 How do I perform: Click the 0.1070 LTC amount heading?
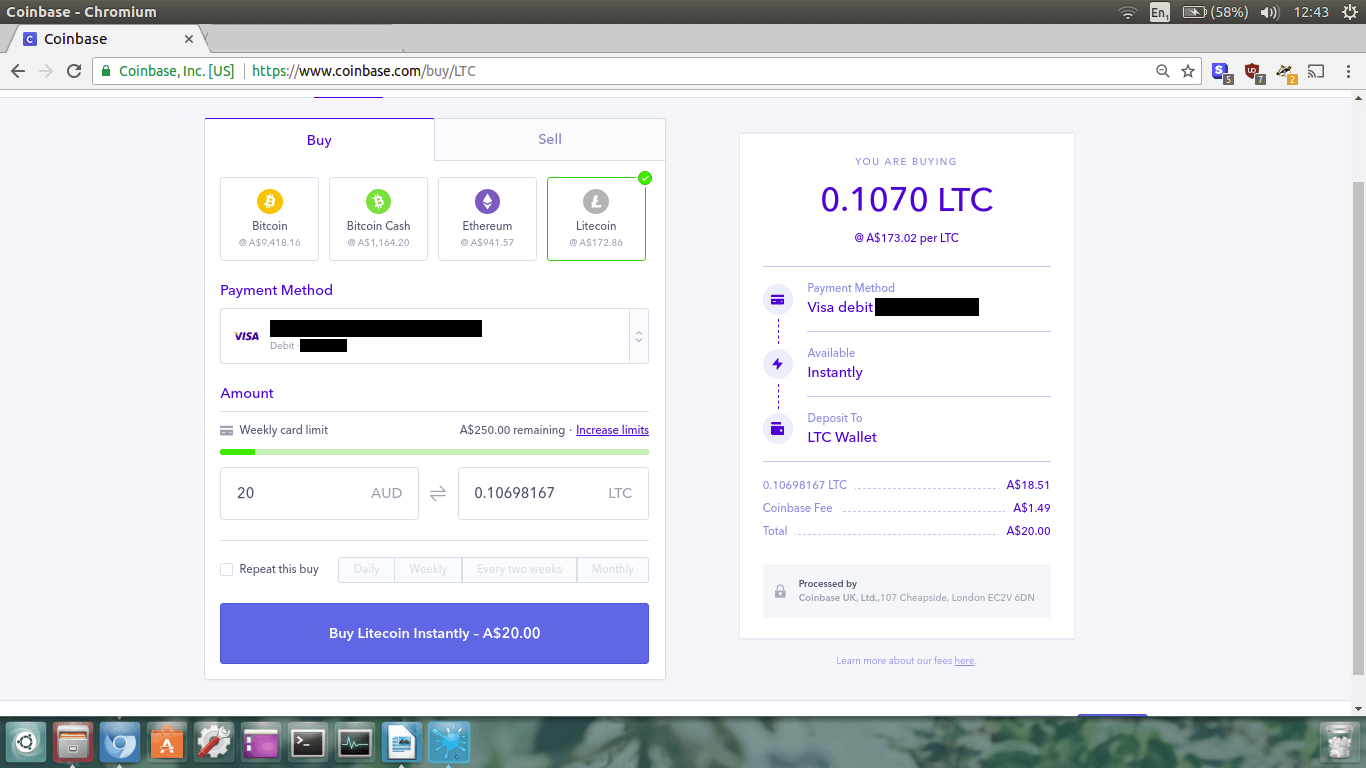click(907, 199)
